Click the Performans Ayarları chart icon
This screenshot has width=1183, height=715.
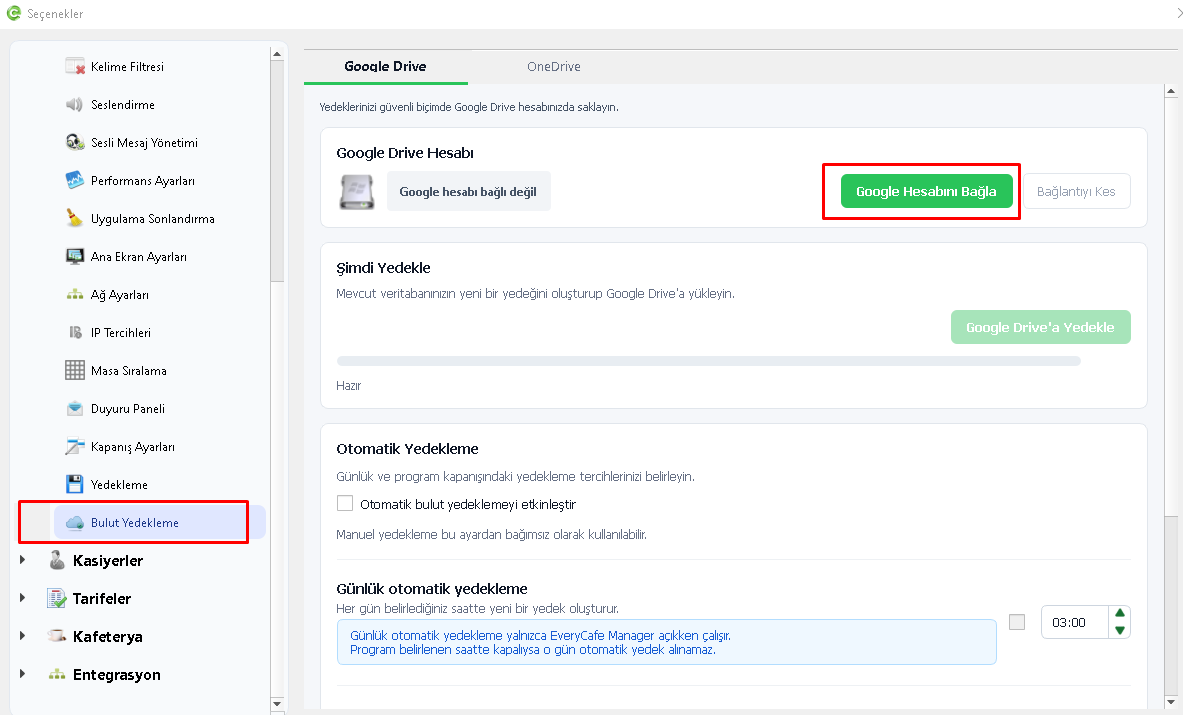pos(75,180)
